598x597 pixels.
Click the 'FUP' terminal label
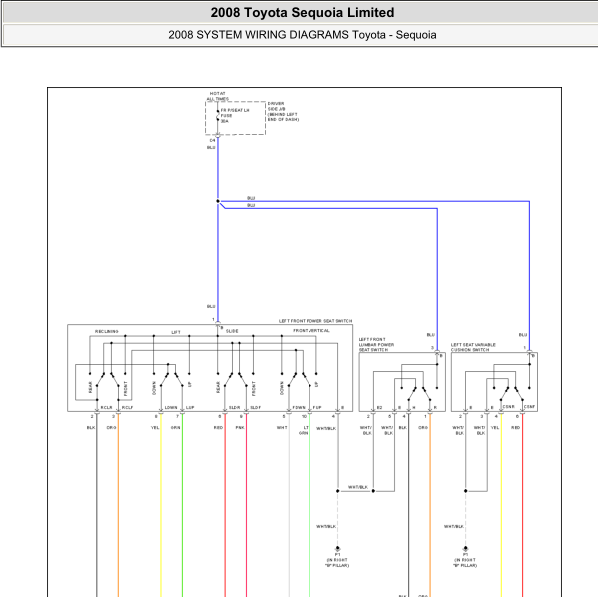click(x=317, y=407)
